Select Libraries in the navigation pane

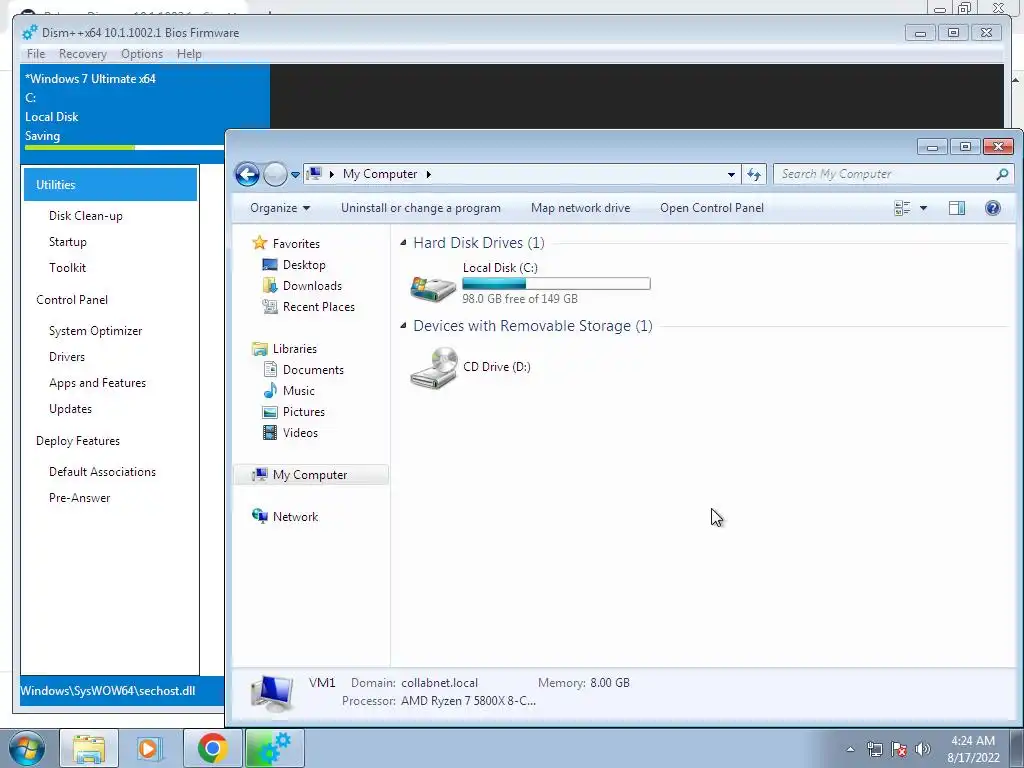point(295,349)
